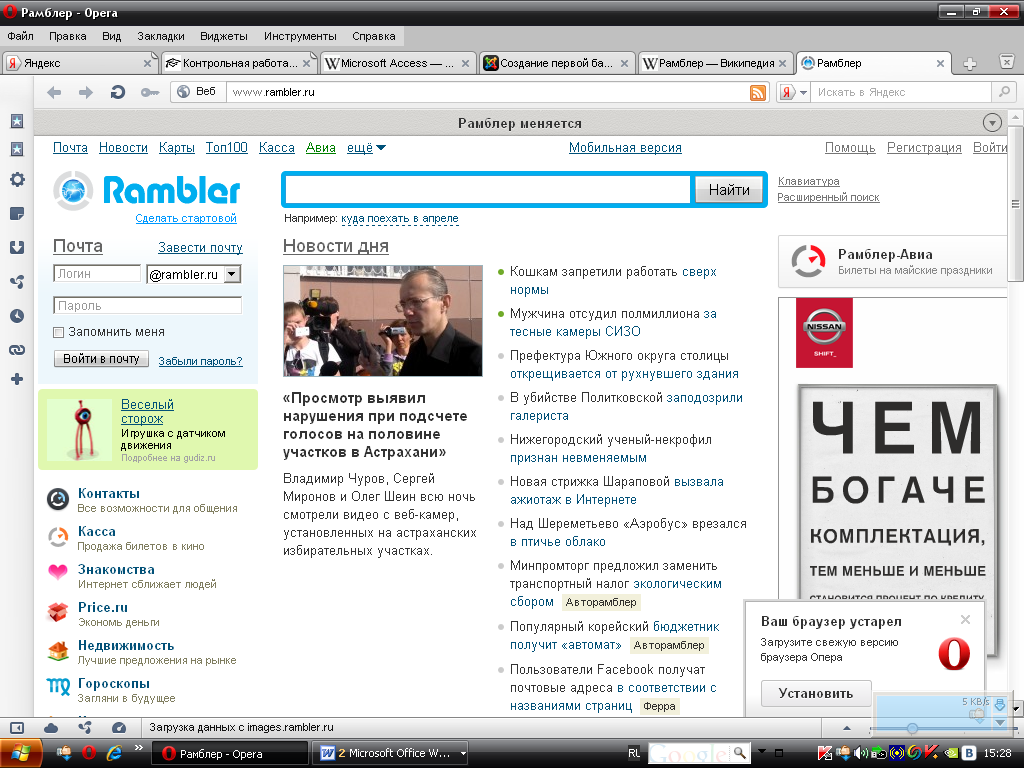Open the @rambler.ru domain dropdown
The height and width of the screenshot is (768, 1024).
(x=232, y=274)
